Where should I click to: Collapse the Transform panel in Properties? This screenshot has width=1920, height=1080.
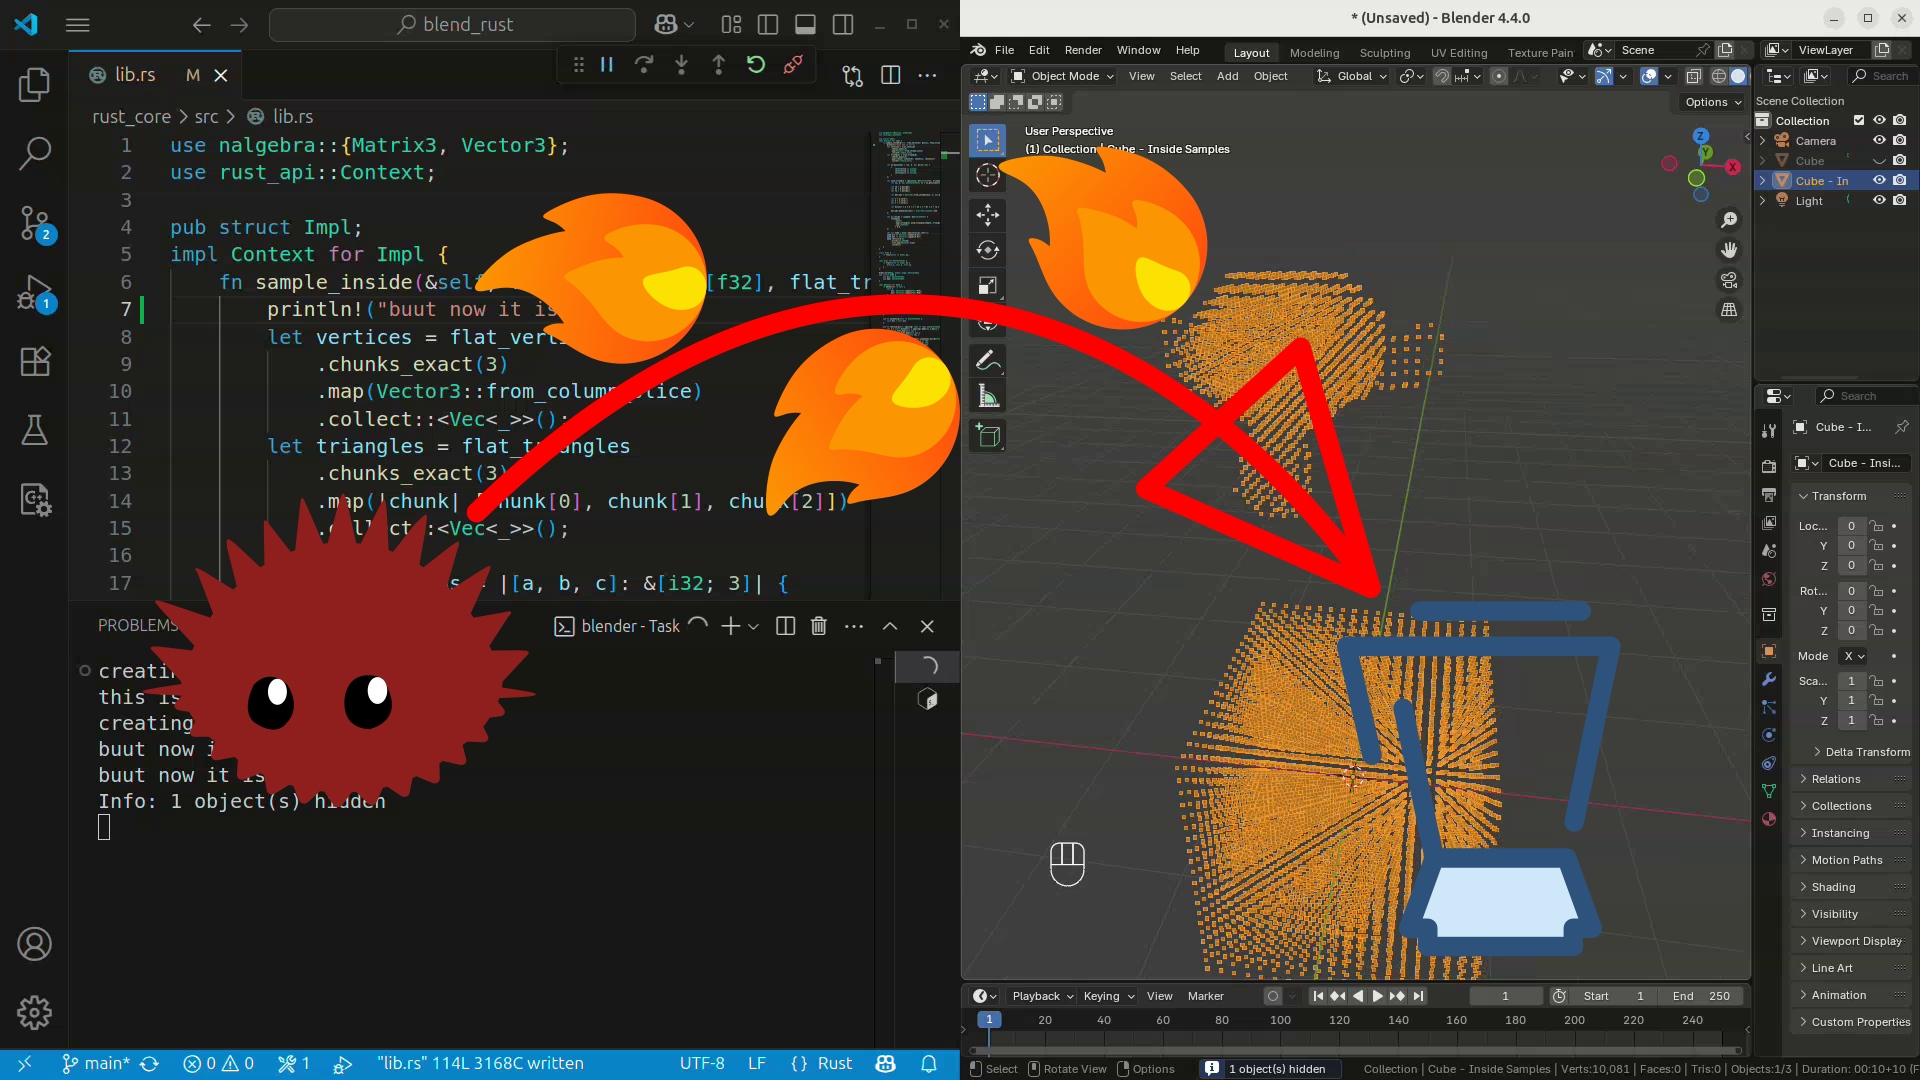(x=1838, y=496)
